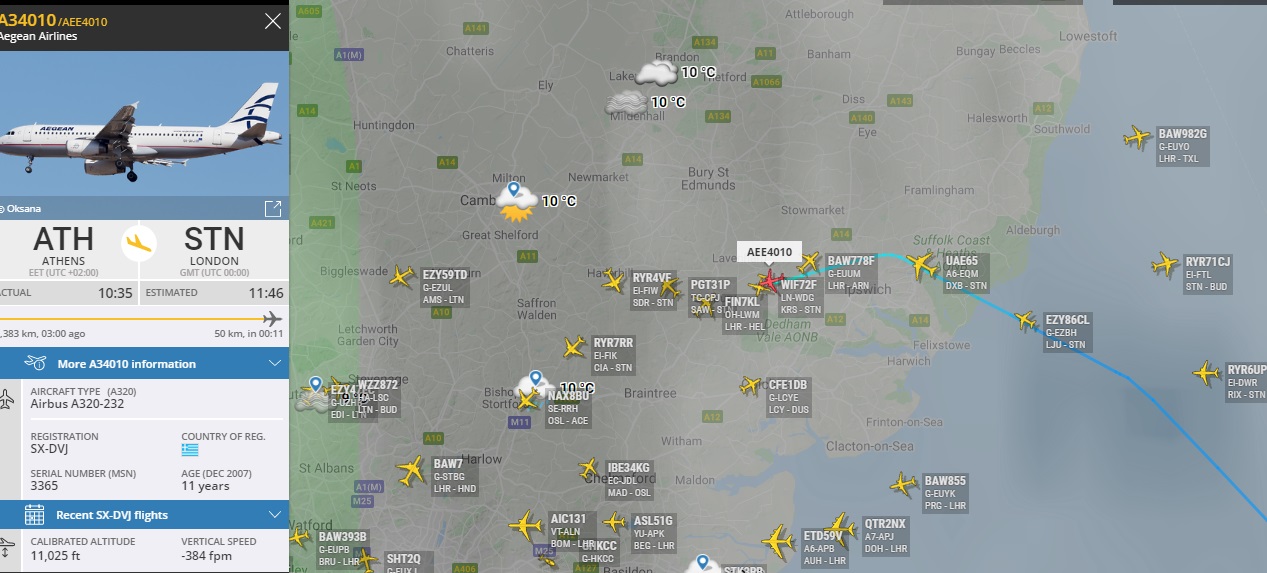The width and height of the screenshot is (1267, 573).
Task: Select the UAE65 Emirates aircraft icon
Action: [922, 266]
